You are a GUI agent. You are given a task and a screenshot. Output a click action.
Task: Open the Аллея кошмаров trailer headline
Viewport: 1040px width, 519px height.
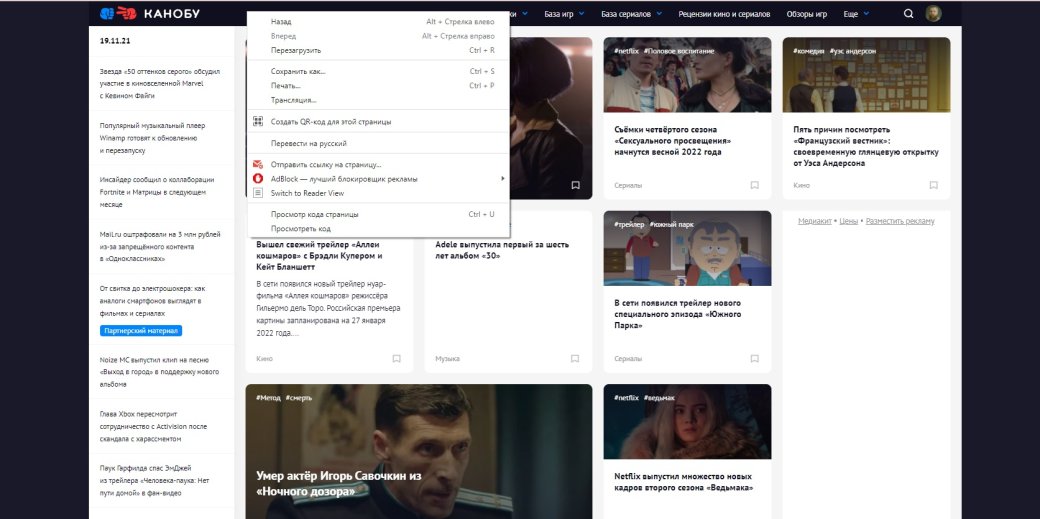pyautogui.click(x=320, y=256)
